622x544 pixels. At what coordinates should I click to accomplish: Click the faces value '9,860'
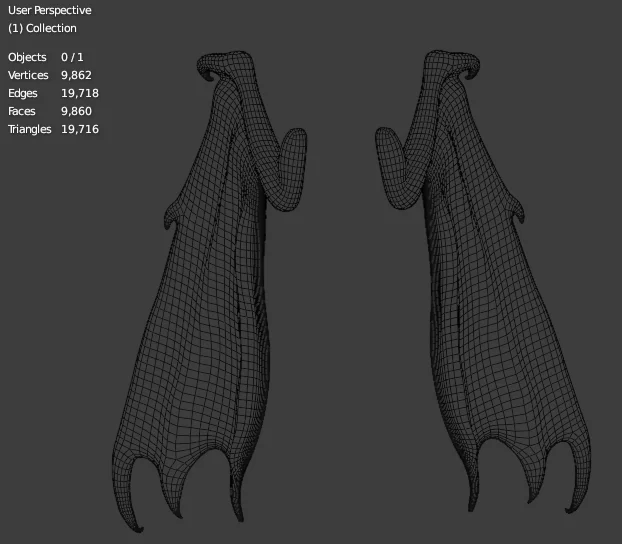(x=76, y=111)
